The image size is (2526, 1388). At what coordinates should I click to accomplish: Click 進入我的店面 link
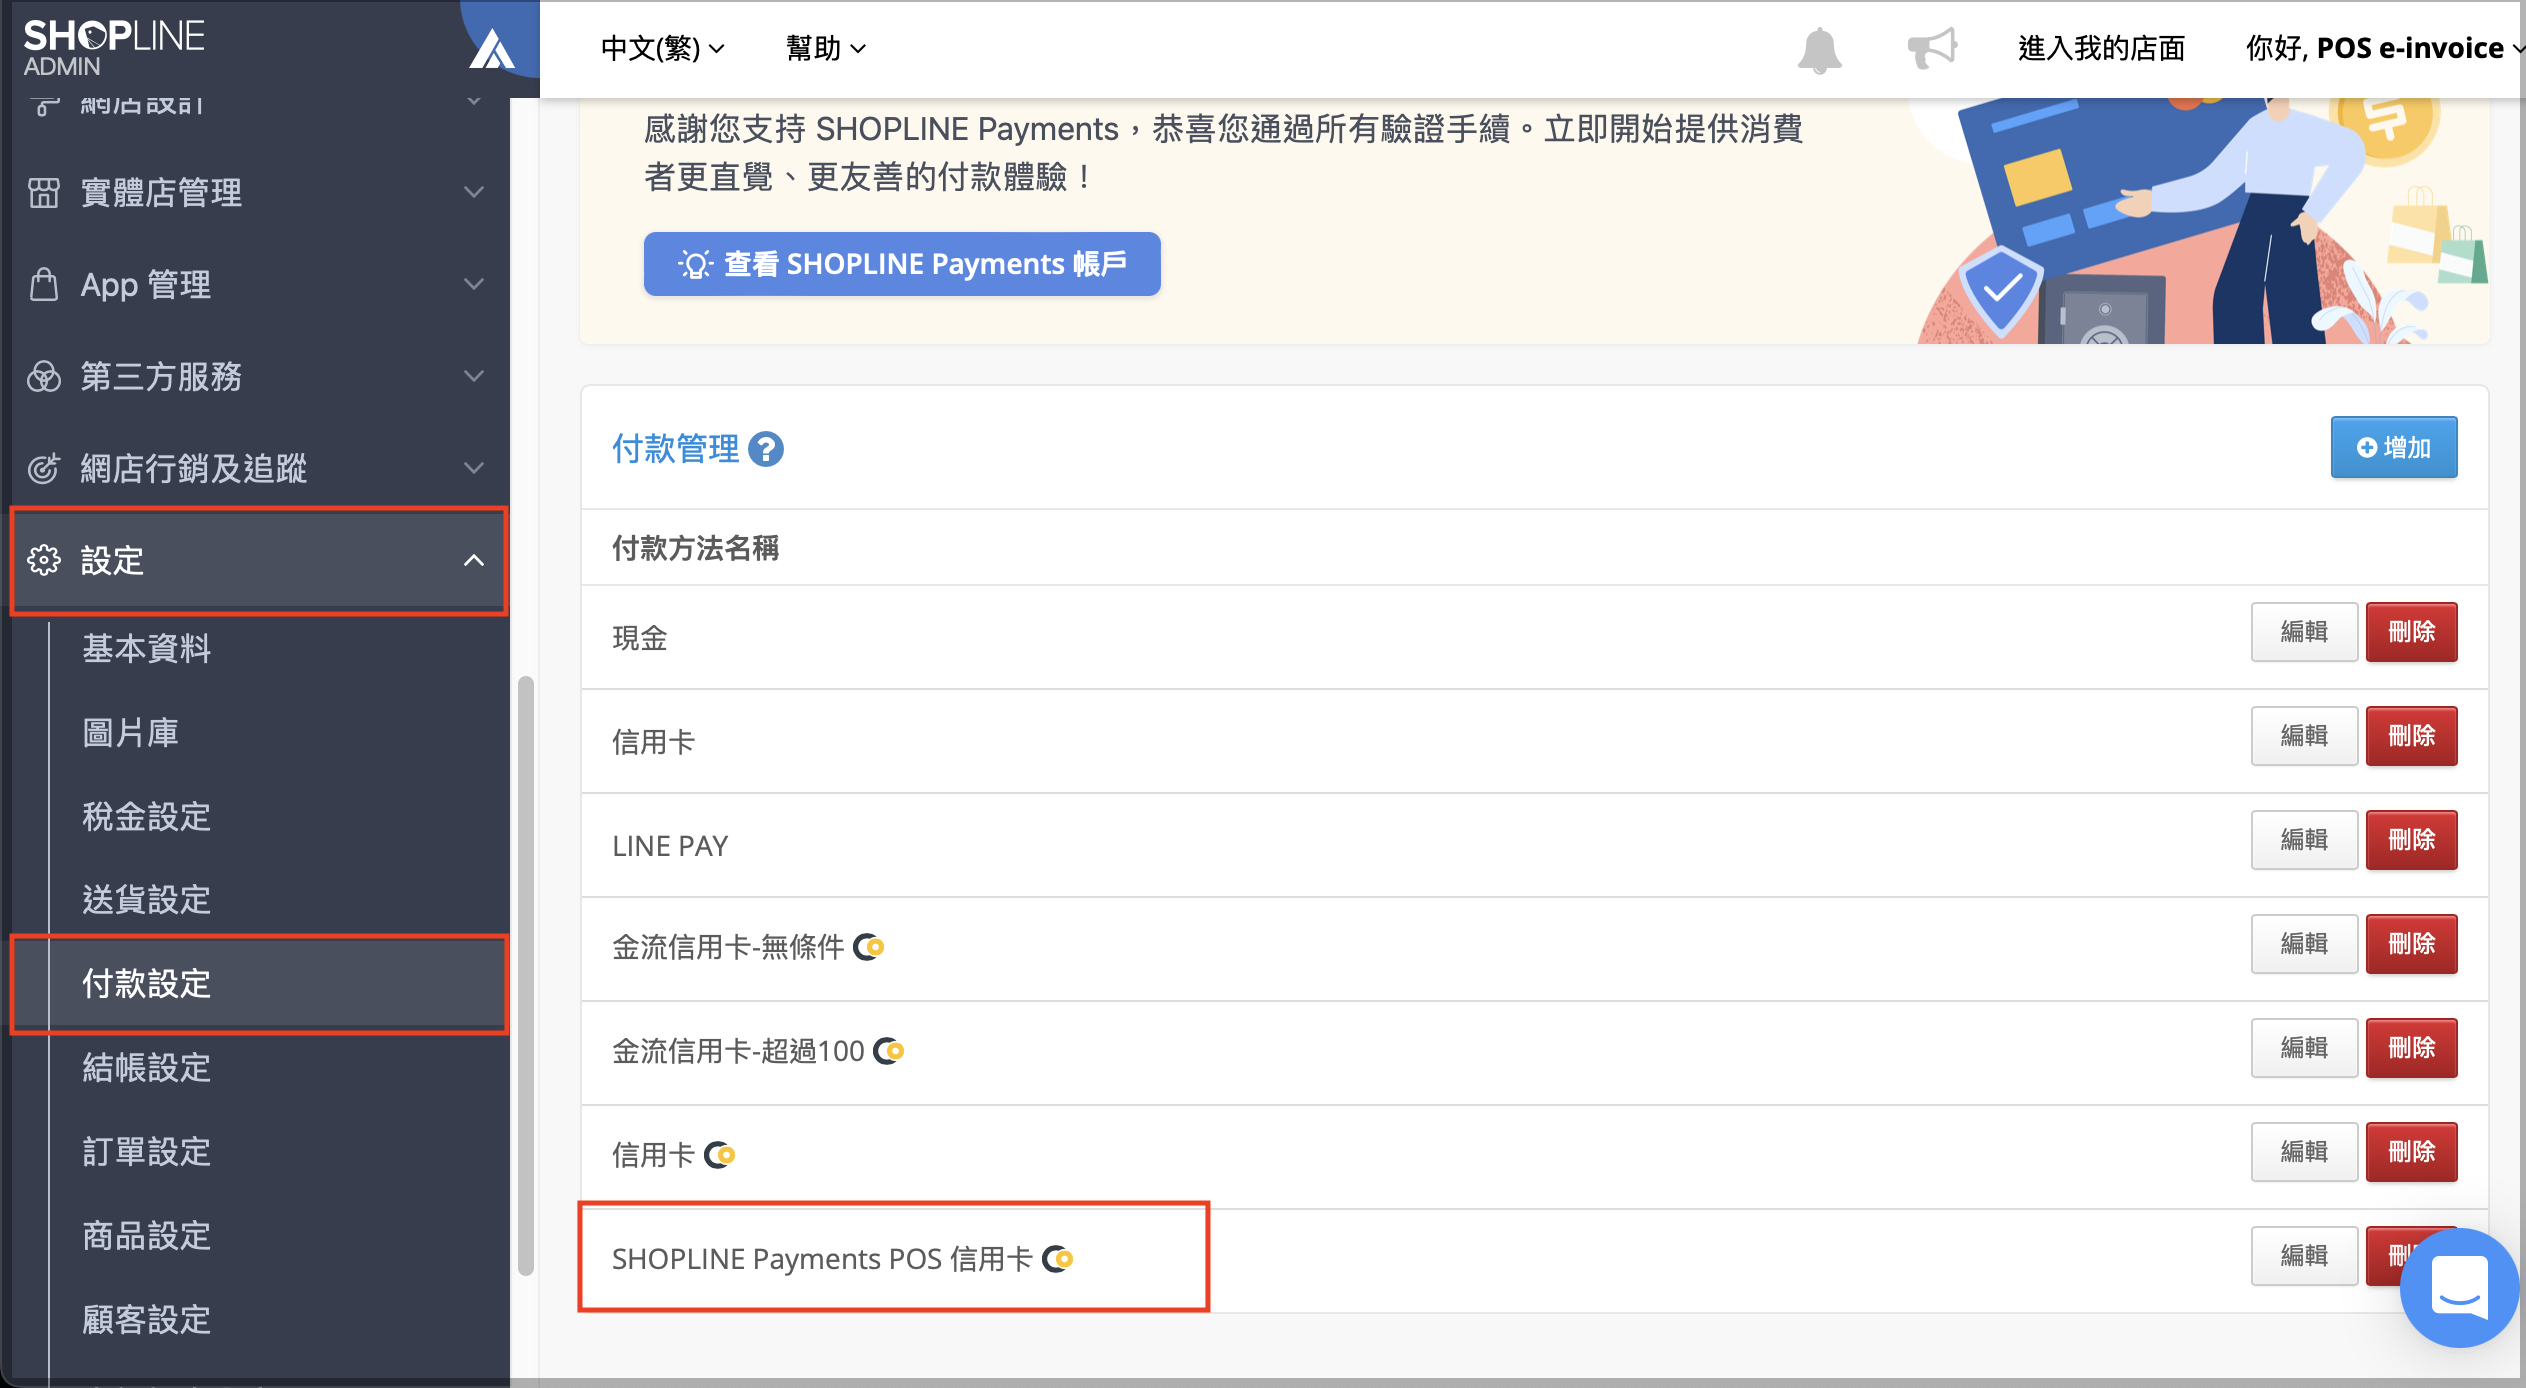[x=2101, y=48]
